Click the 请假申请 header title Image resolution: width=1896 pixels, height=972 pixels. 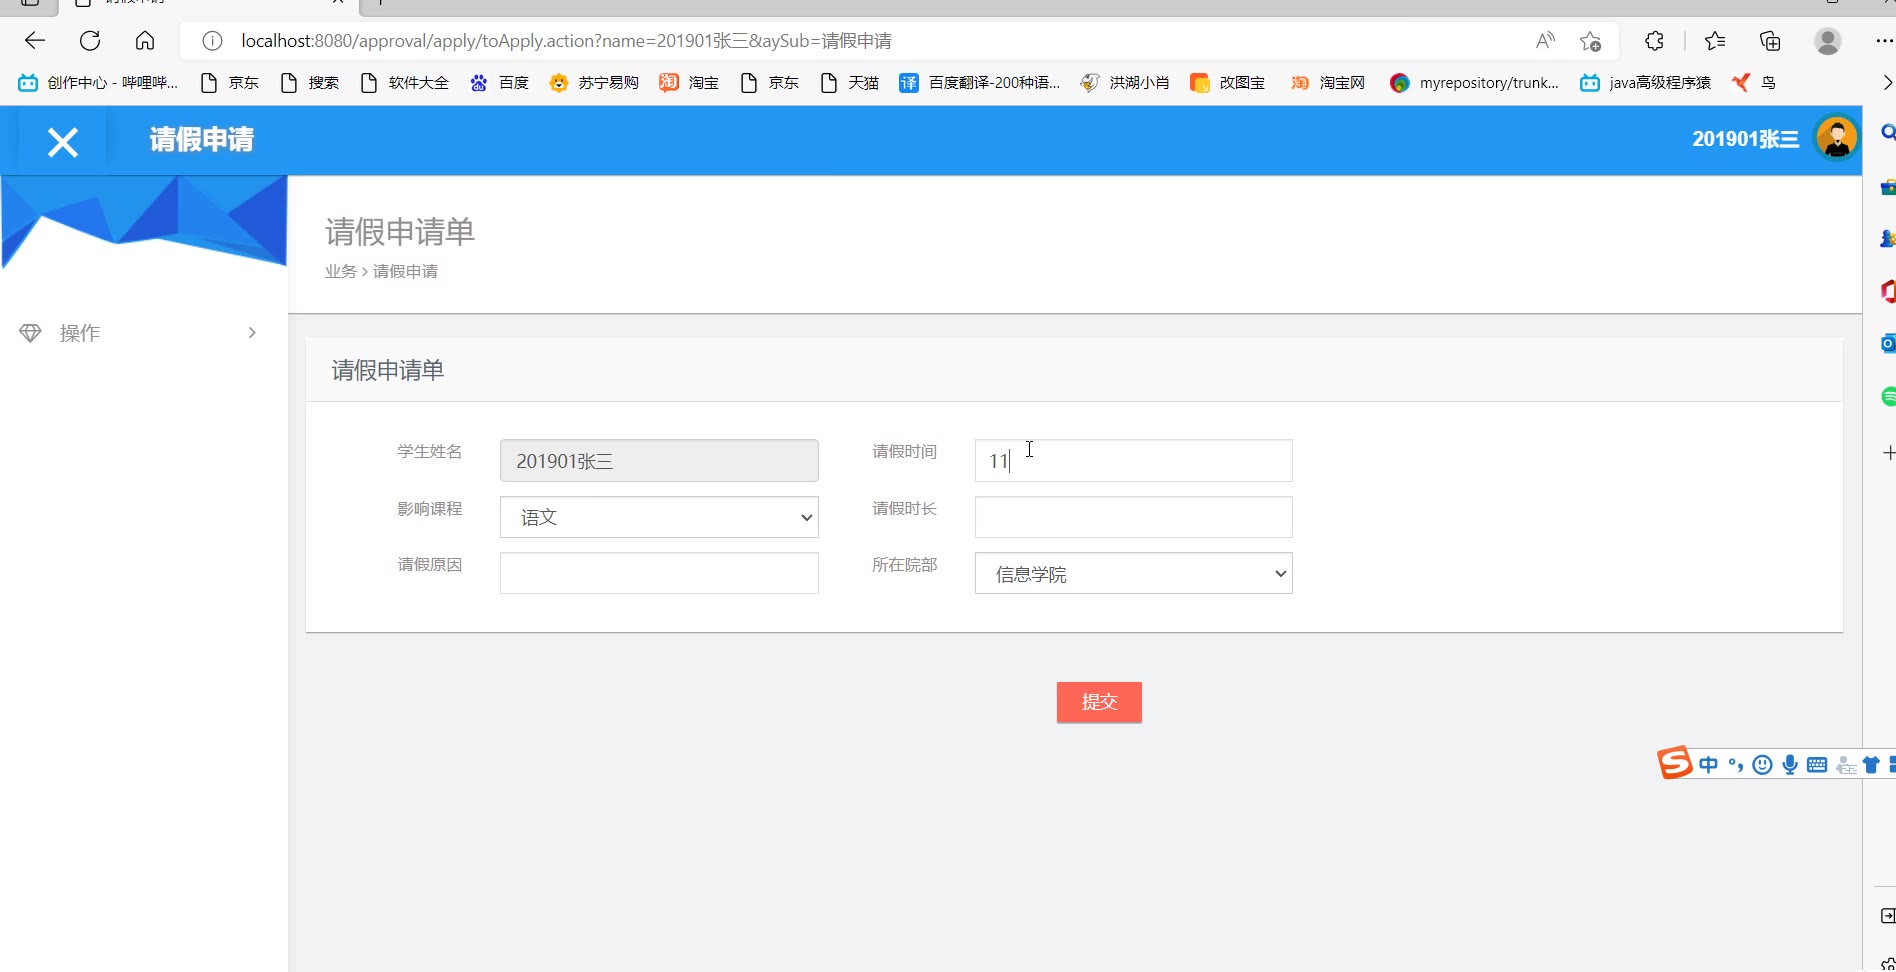tap(202, 139)
